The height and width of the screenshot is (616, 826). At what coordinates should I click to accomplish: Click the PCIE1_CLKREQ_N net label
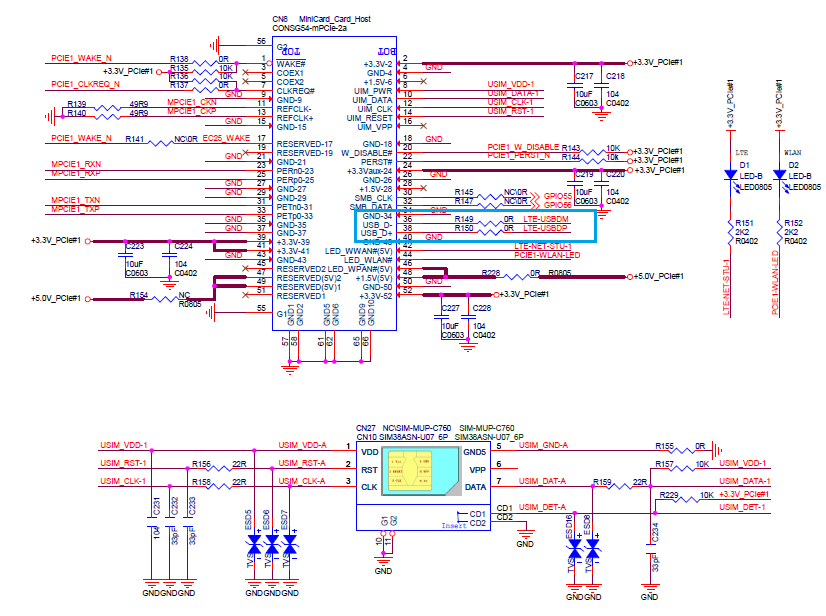click(85, 84)
